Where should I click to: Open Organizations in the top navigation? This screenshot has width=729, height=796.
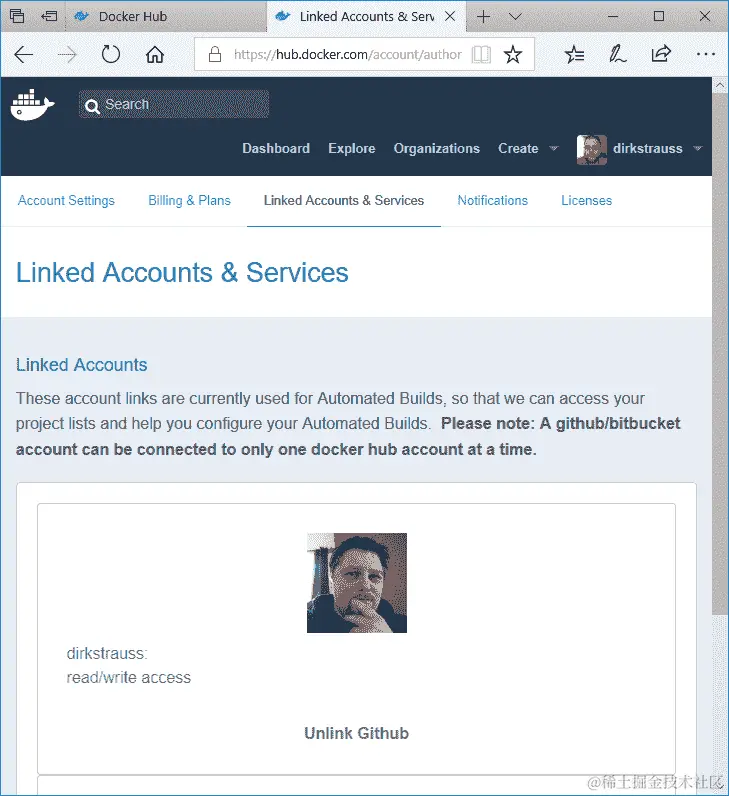coord(437,148)
